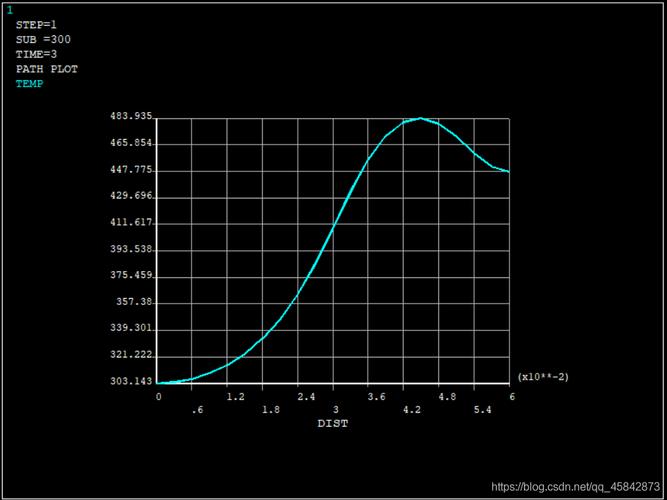The width and height of the screenshot is (667, 500).
Task: Click the x-axis value 1.2
Action: pyautogui.click(x=236, y=397)
